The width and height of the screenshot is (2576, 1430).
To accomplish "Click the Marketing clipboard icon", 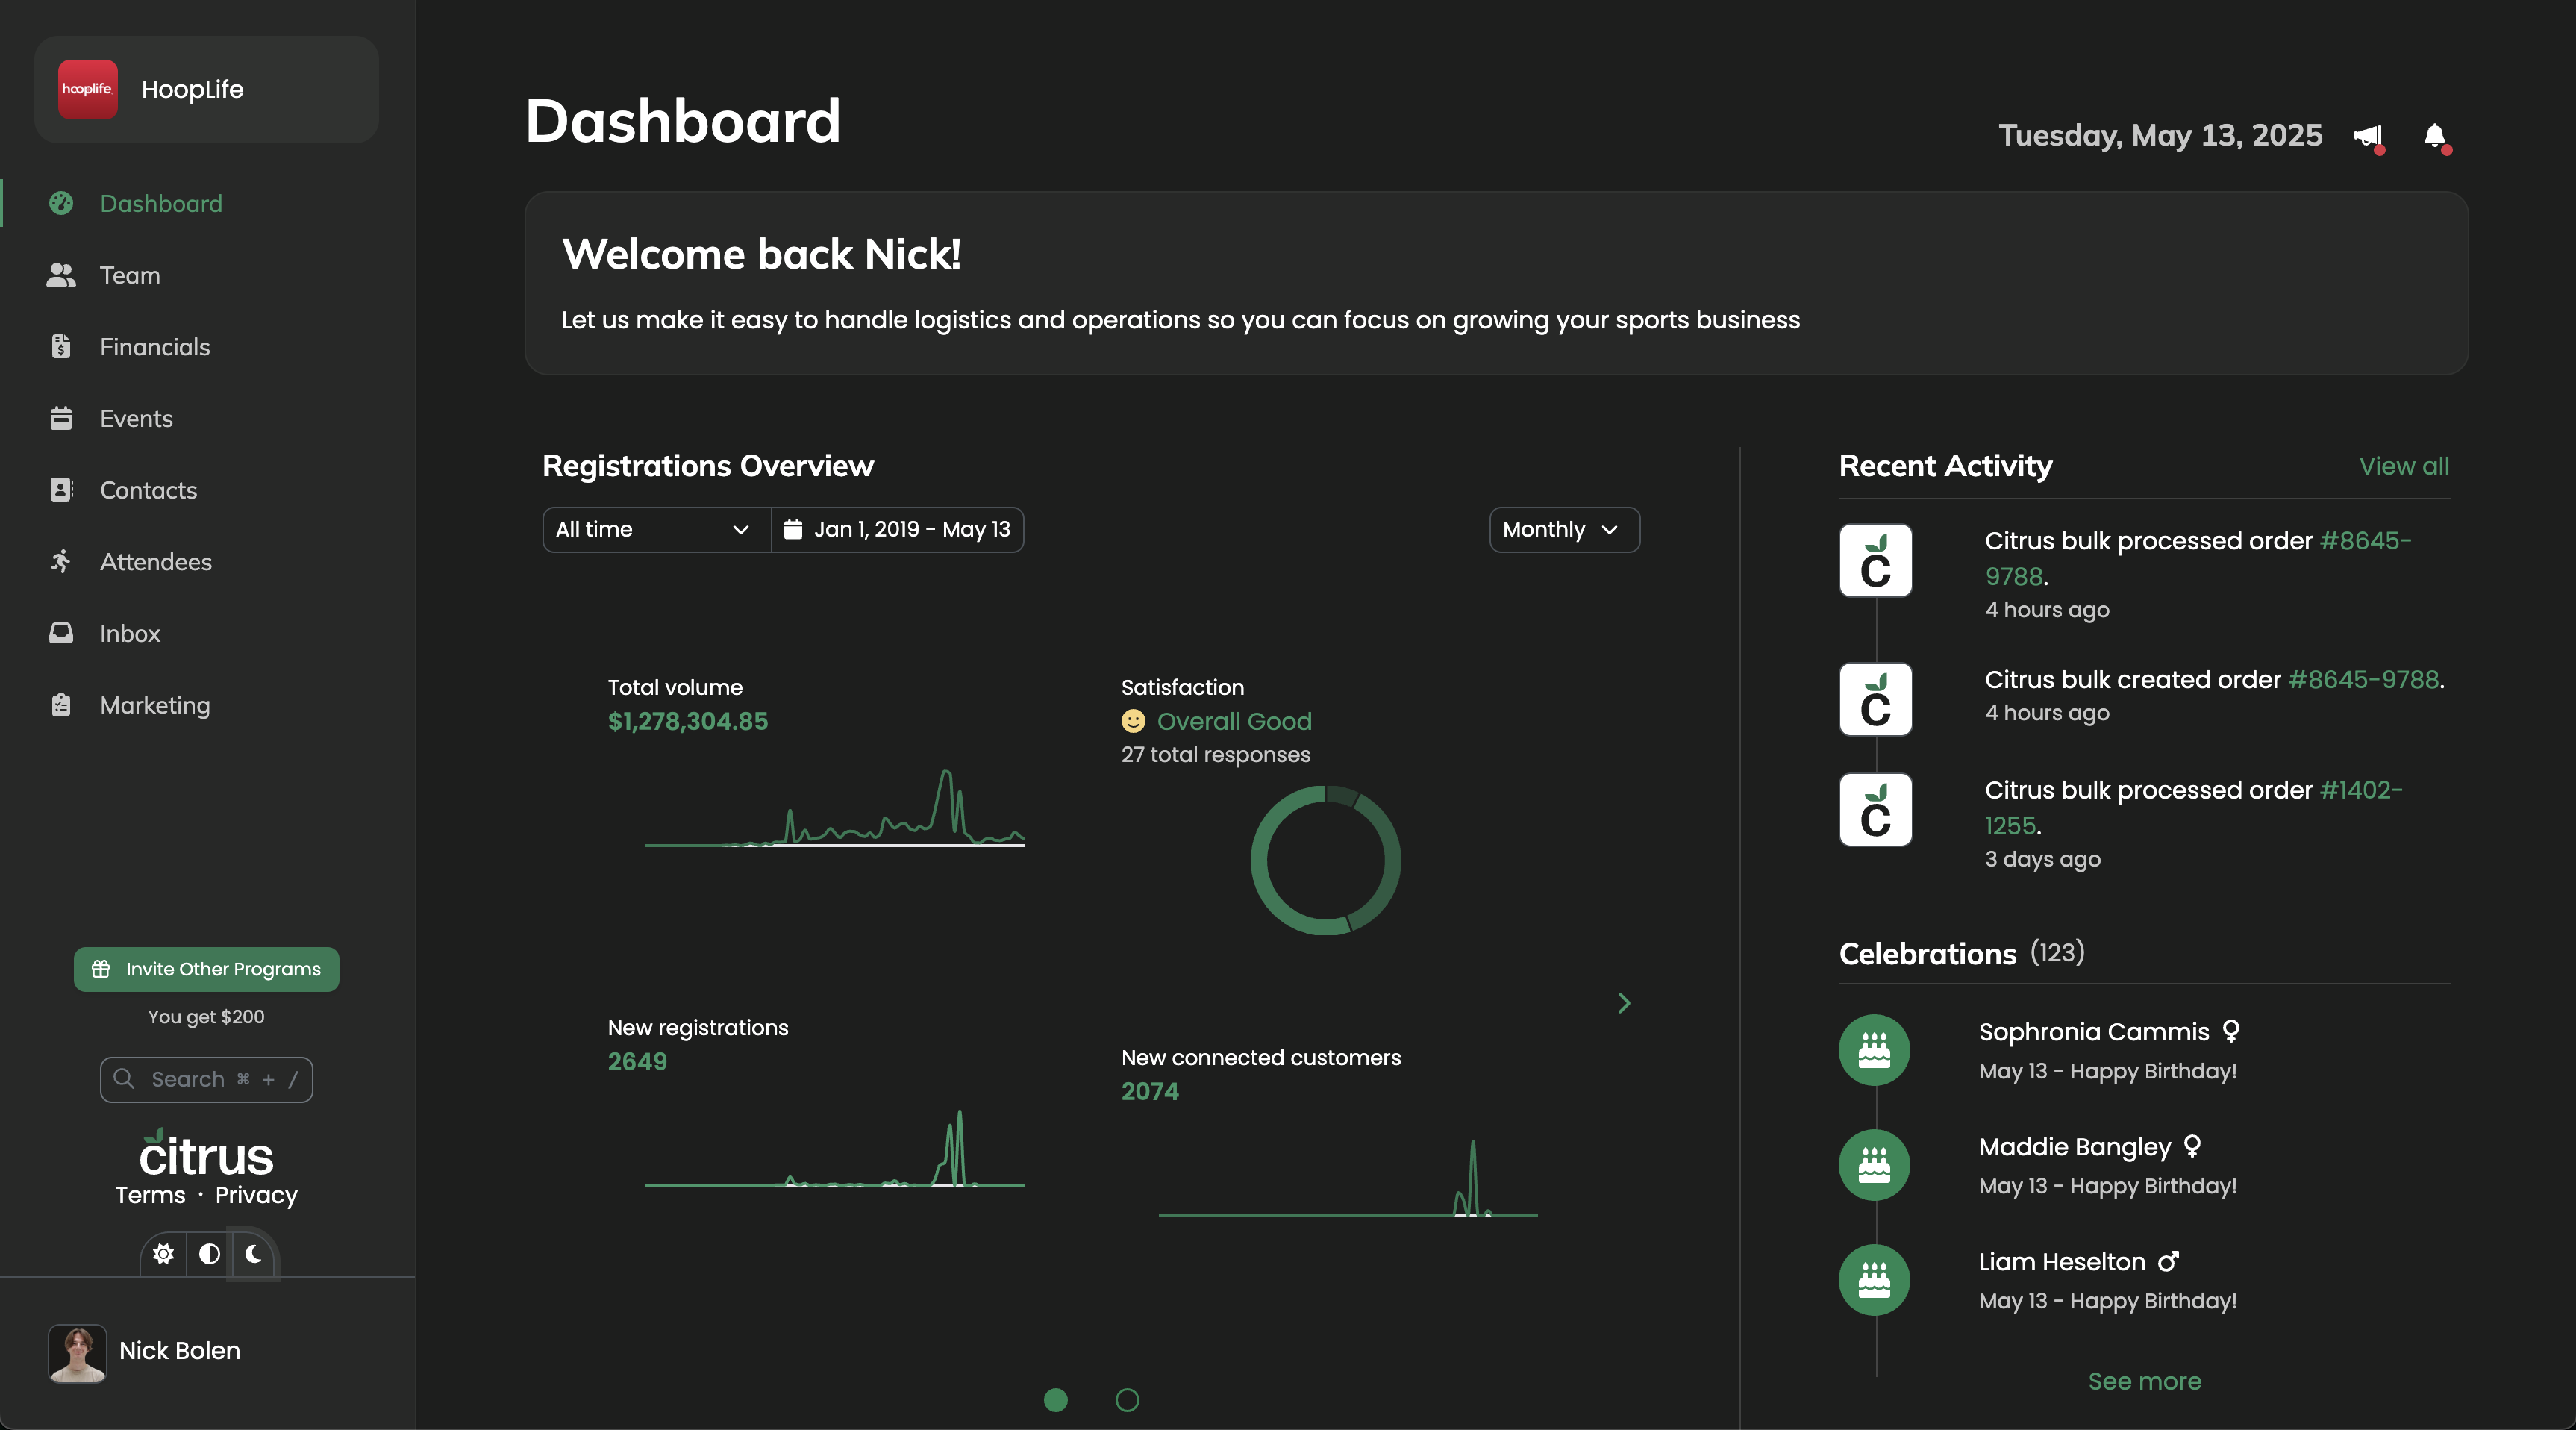I will [x=61, y=705].
